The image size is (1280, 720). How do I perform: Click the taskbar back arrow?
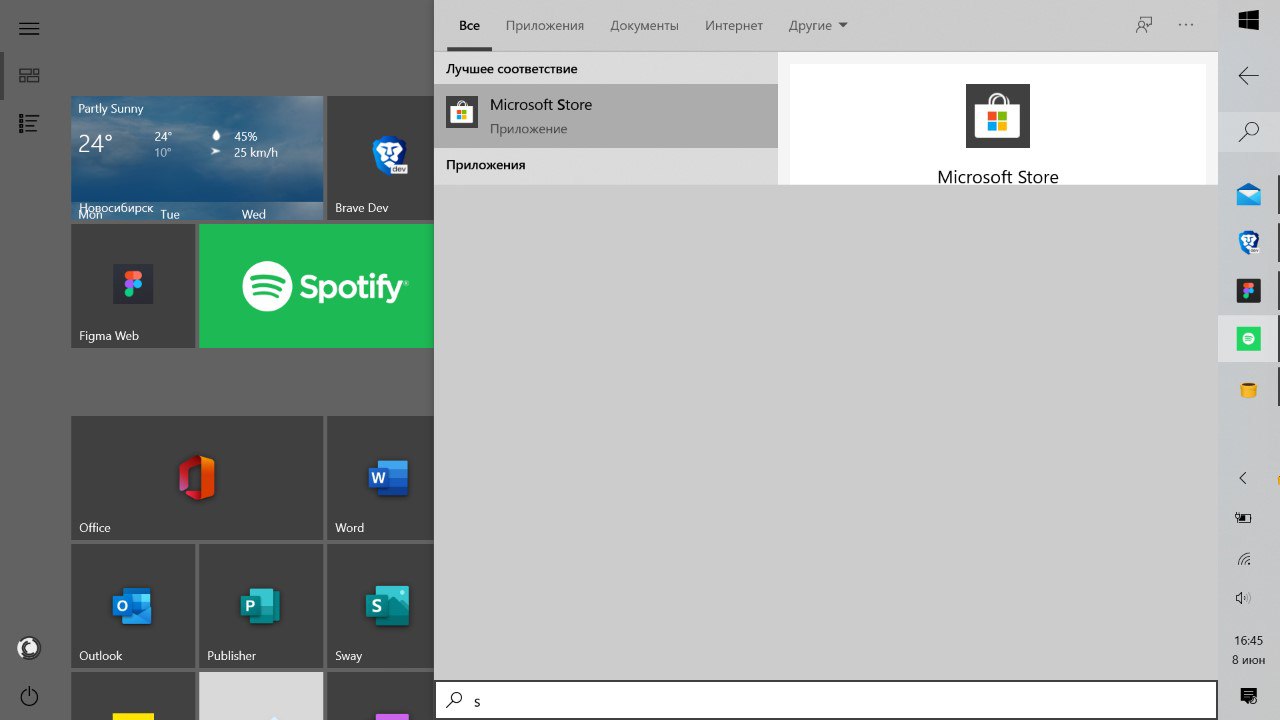(1248, 76)
